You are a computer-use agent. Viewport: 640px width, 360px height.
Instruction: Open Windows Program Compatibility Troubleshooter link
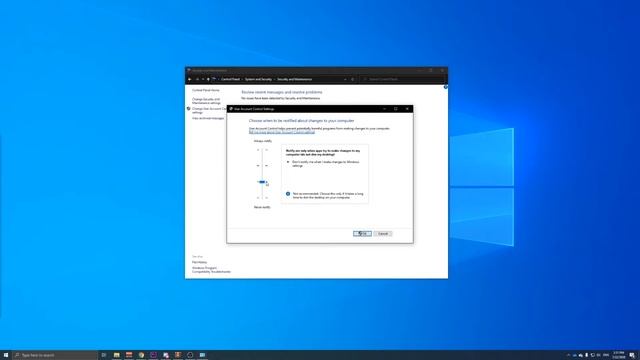(x=211, y=270)
